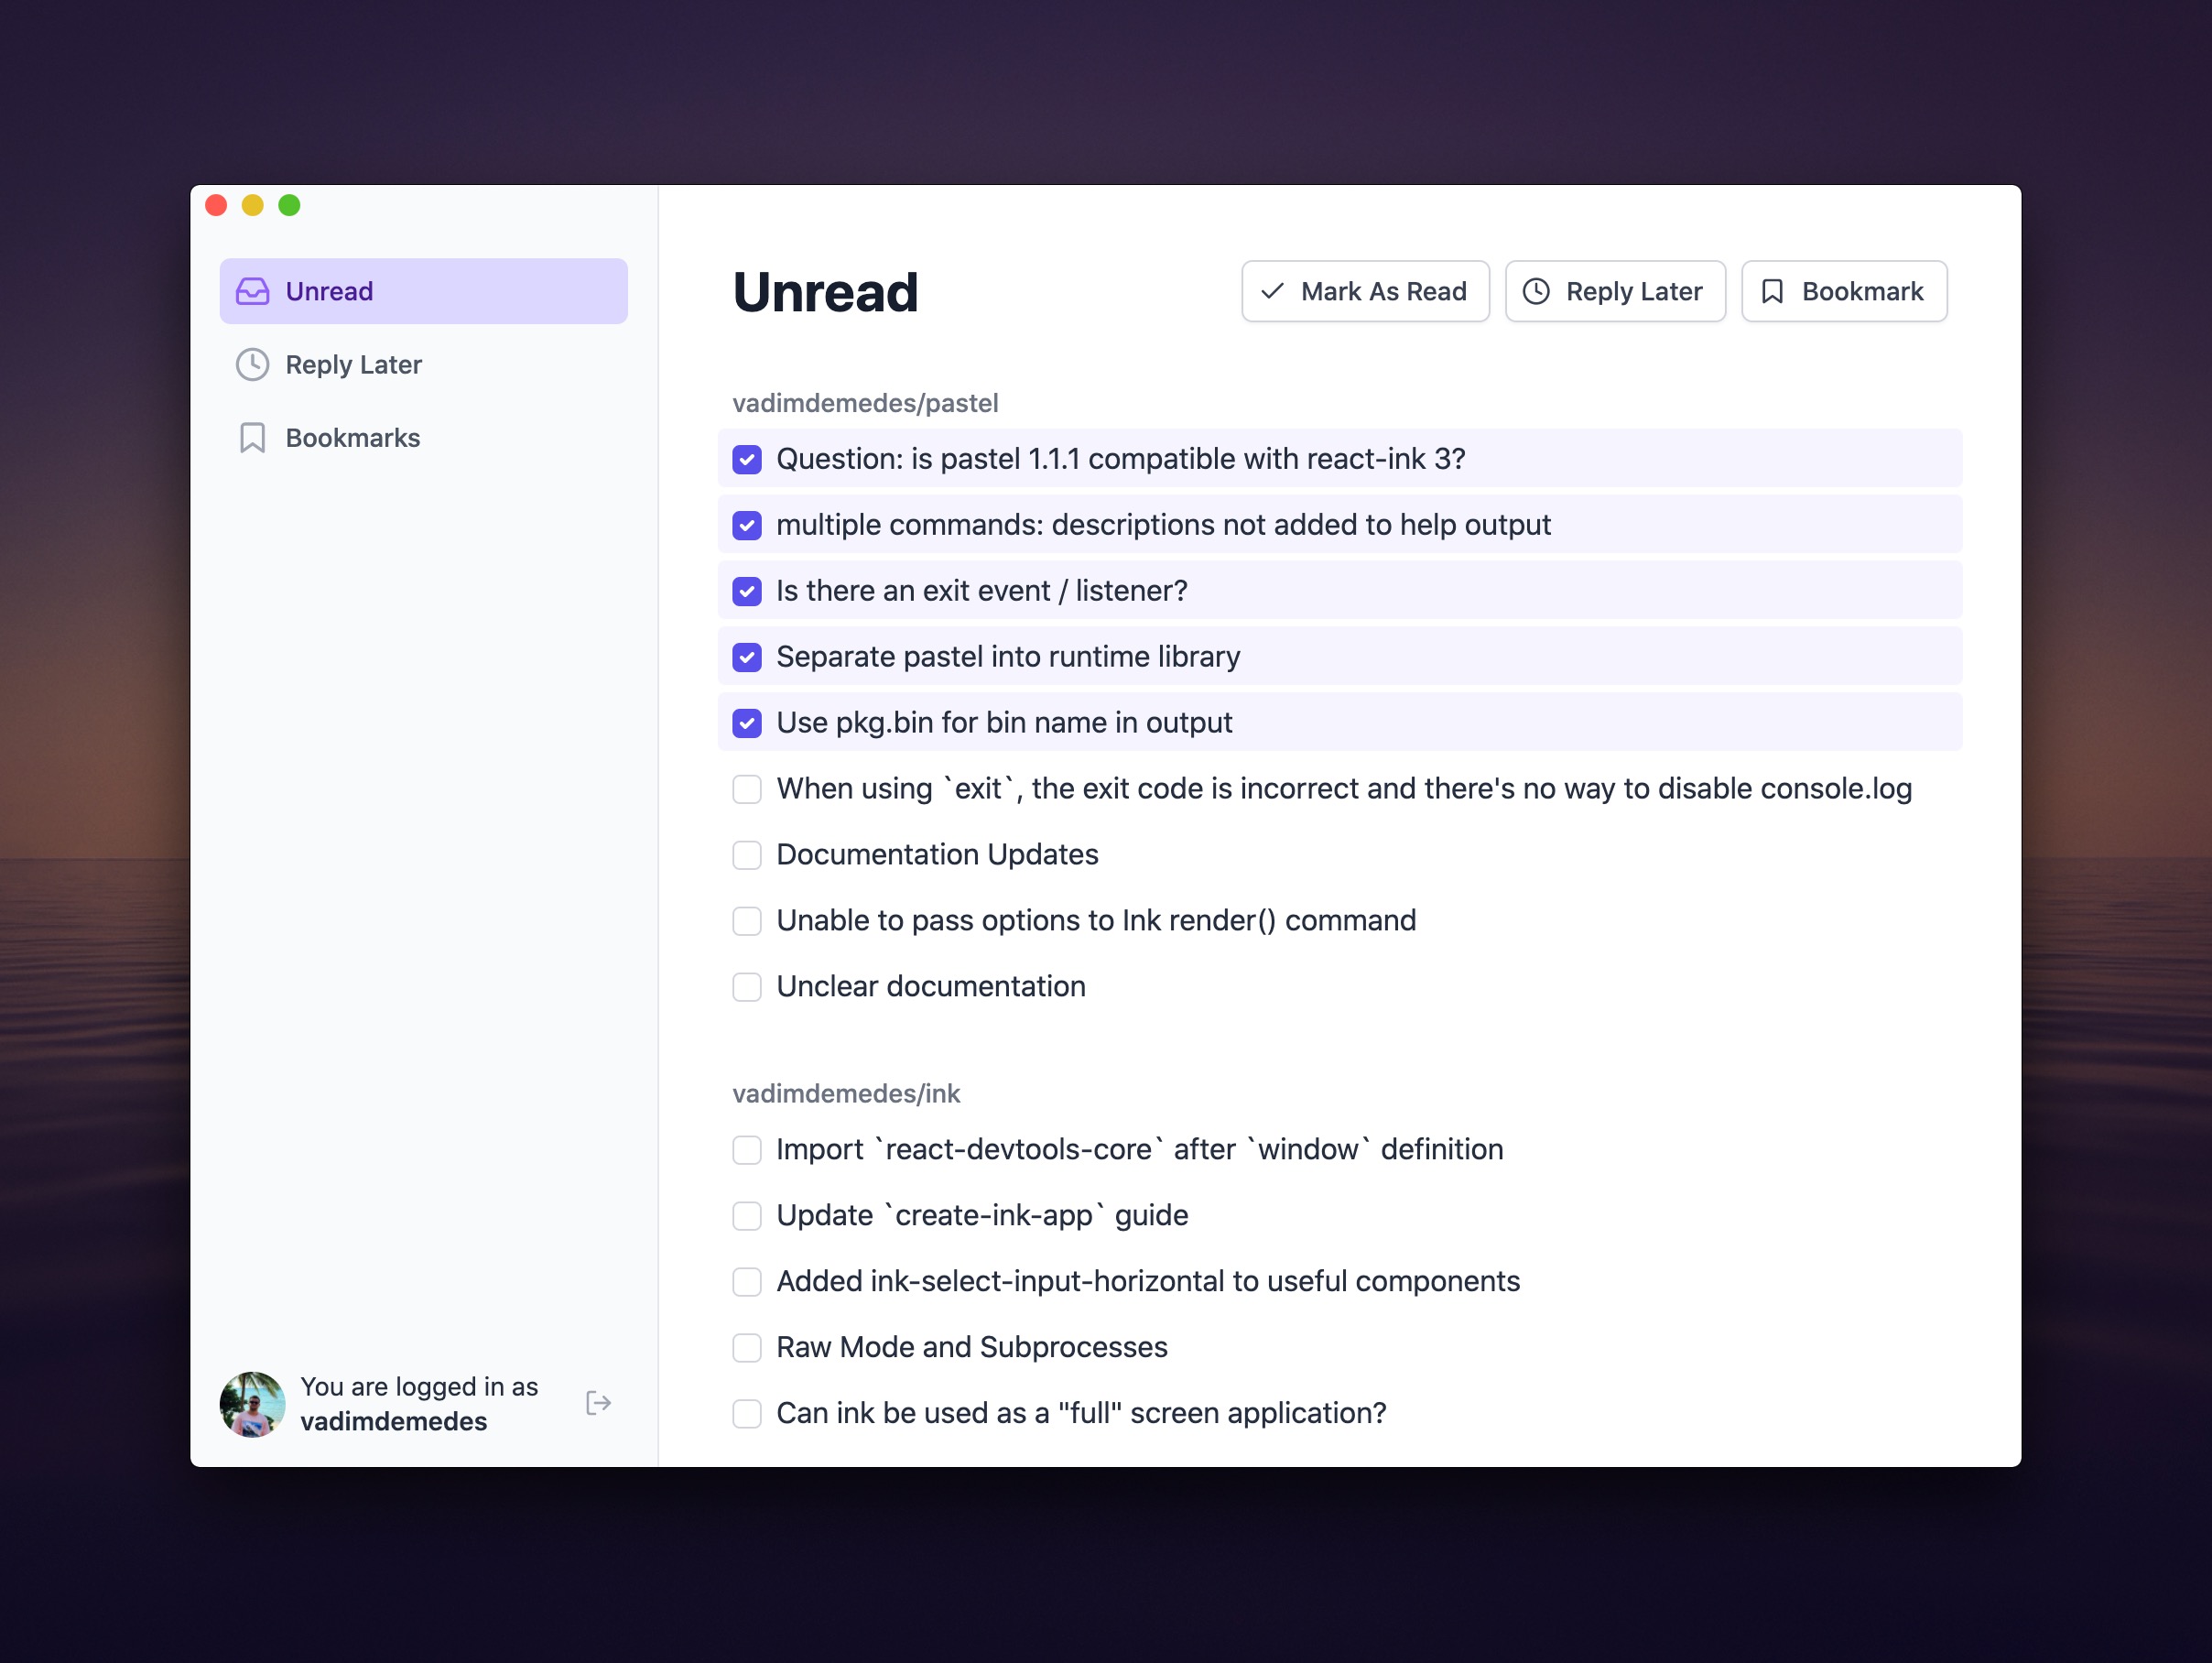This screenshot has height=1663, width=2212.
Task: Click the Unread inbox tray icon
Action: [252, 291]
